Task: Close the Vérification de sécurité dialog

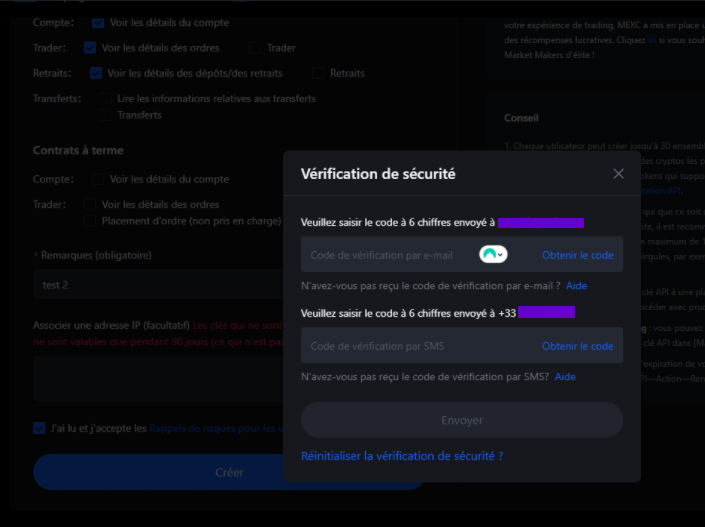Action: click(618, 174)
